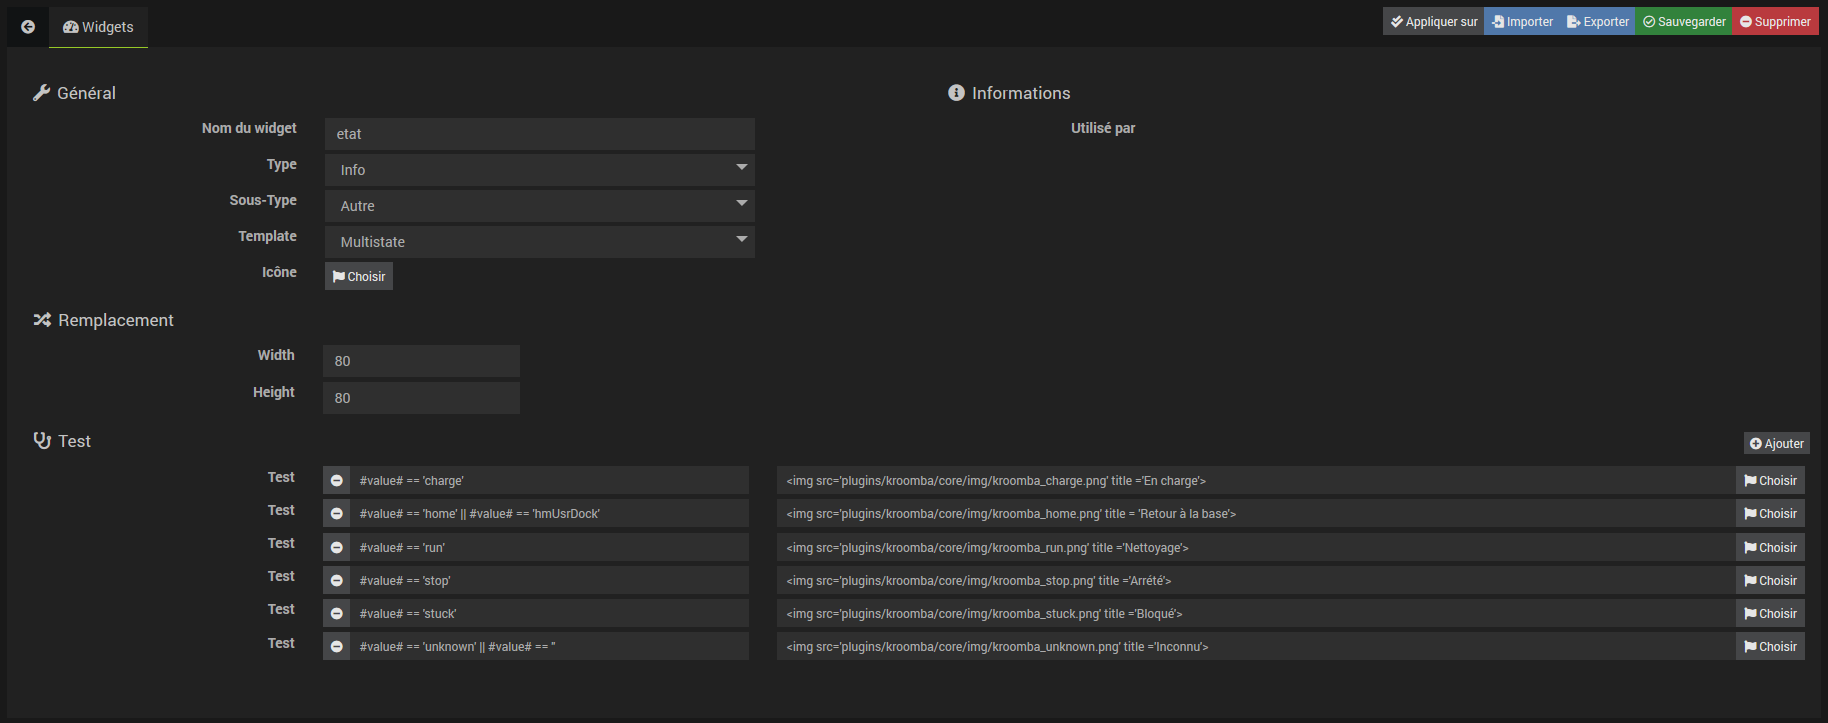
Task: Click Choisir for the 'Arrêté' row
Action: [1770, 581]
